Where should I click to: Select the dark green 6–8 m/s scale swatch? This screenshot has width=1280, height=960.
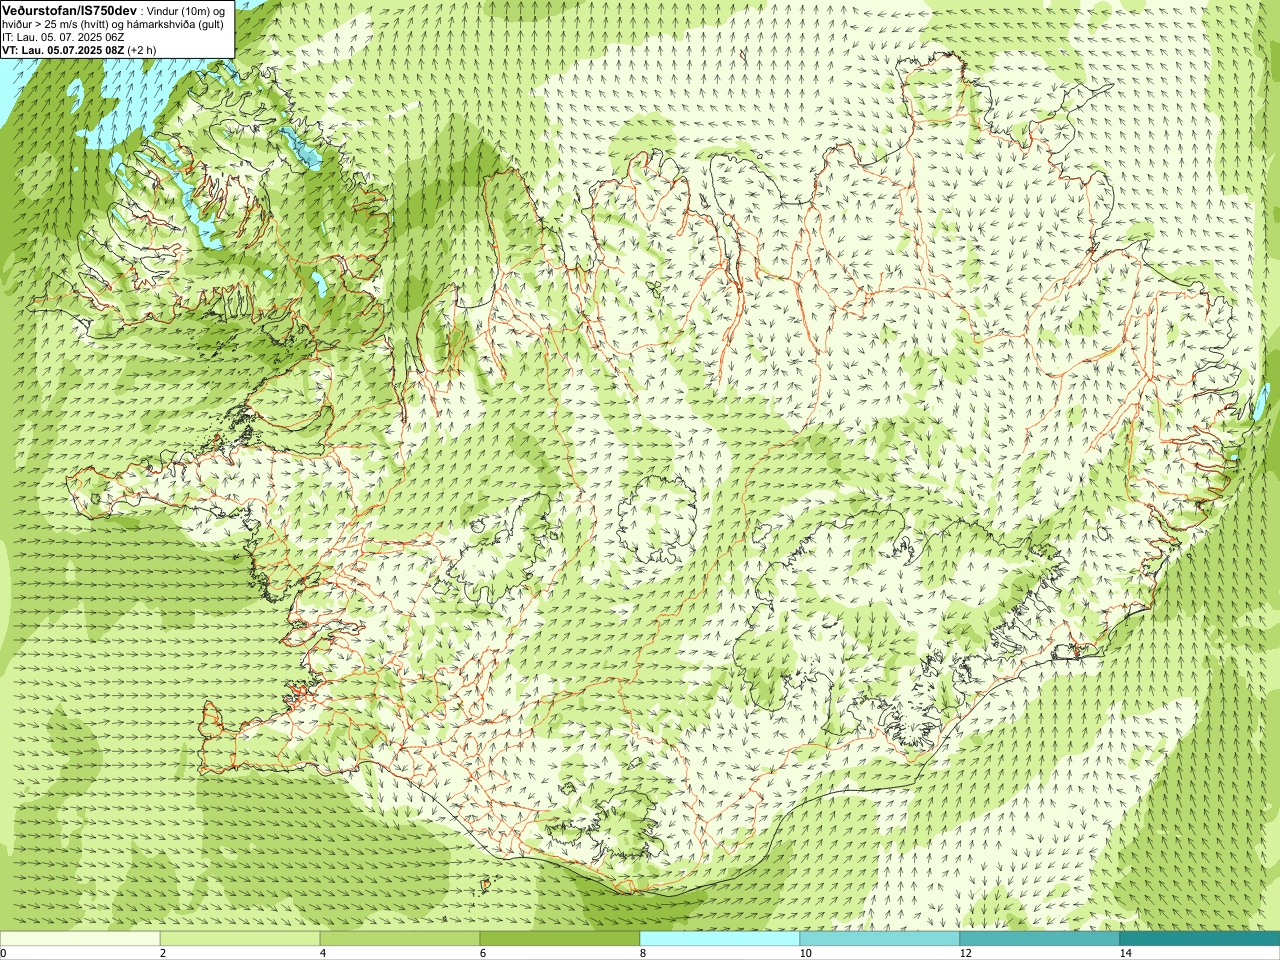(560, 939)
